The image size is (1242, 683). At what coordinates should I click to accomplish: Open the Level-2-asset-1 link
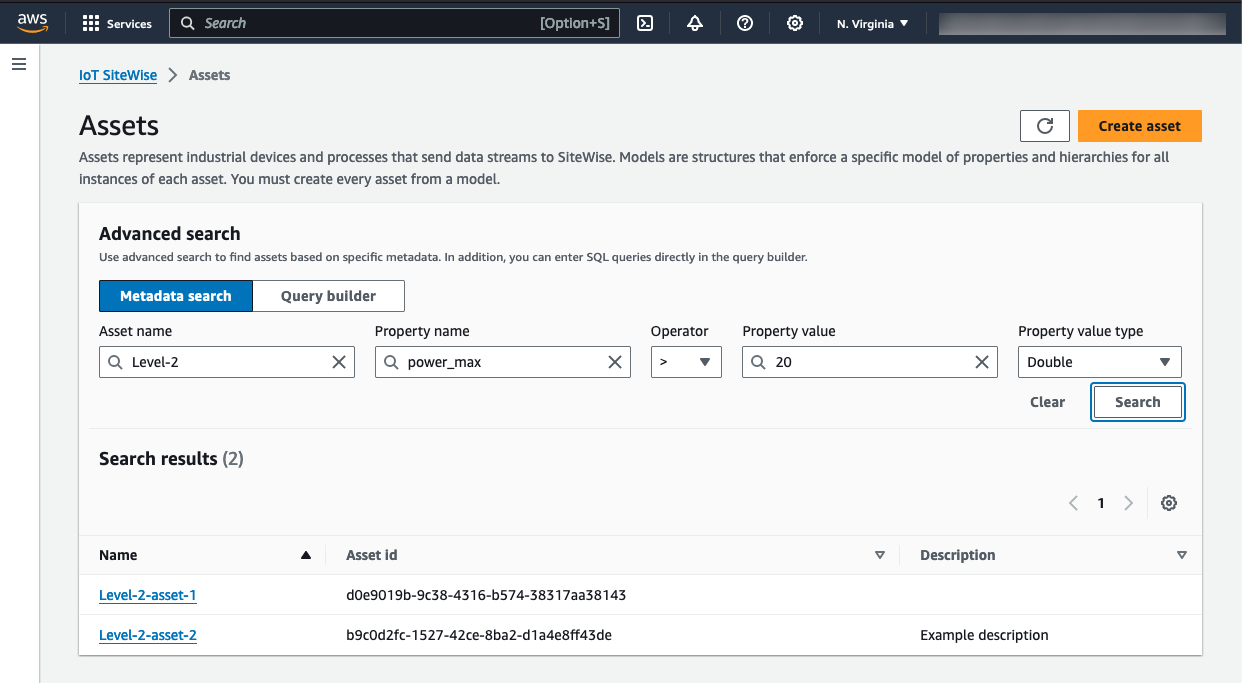pyautogui.click(x=148, y=595)
